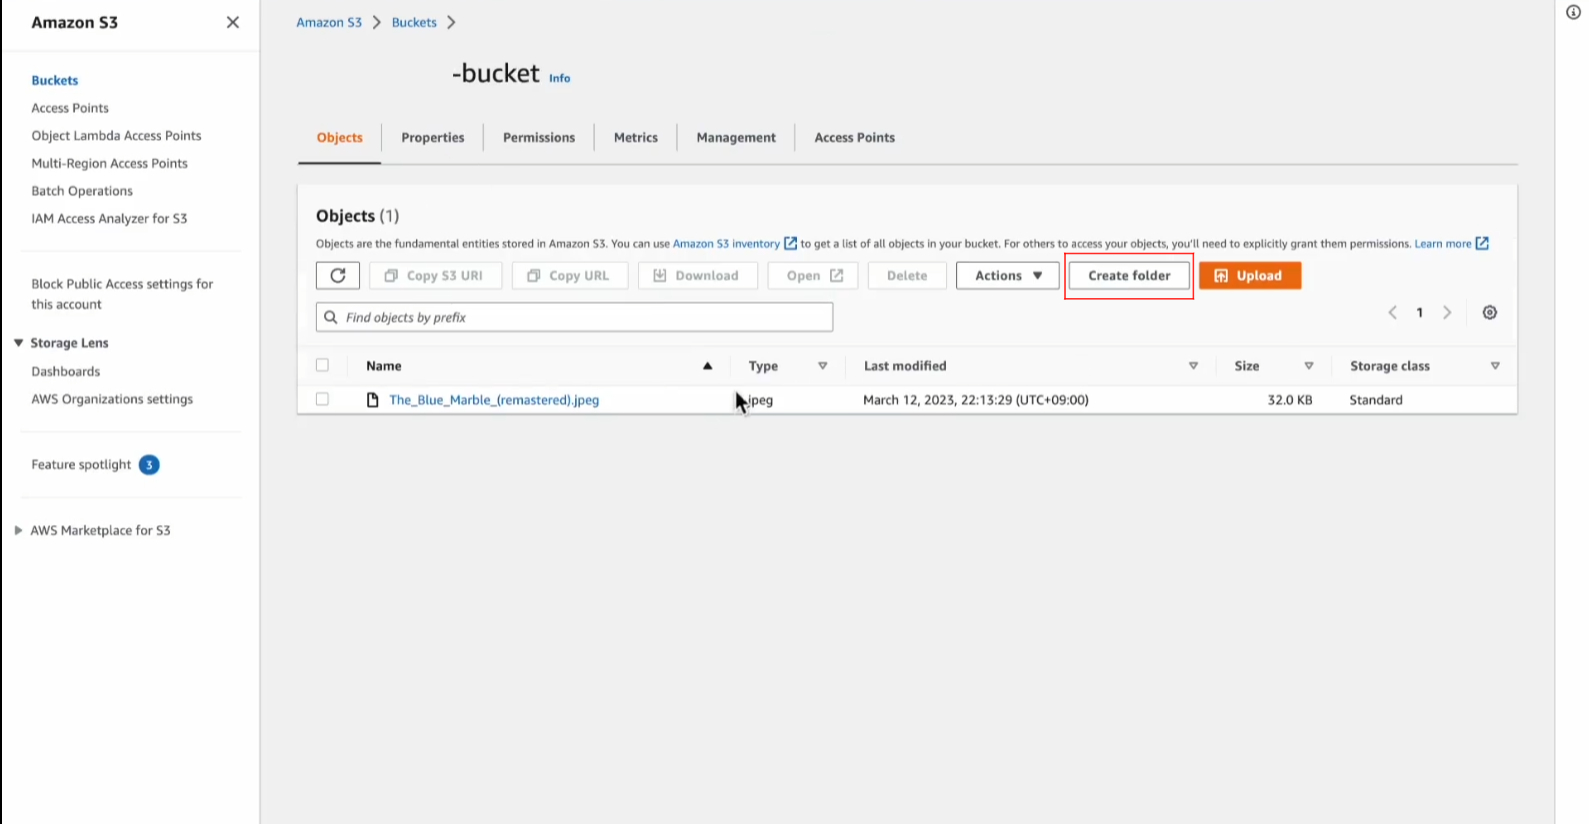The height and width of the screenshot is (824, 1589).
Task: Click the info circle icon at top right
Action: coord(1573,12)
